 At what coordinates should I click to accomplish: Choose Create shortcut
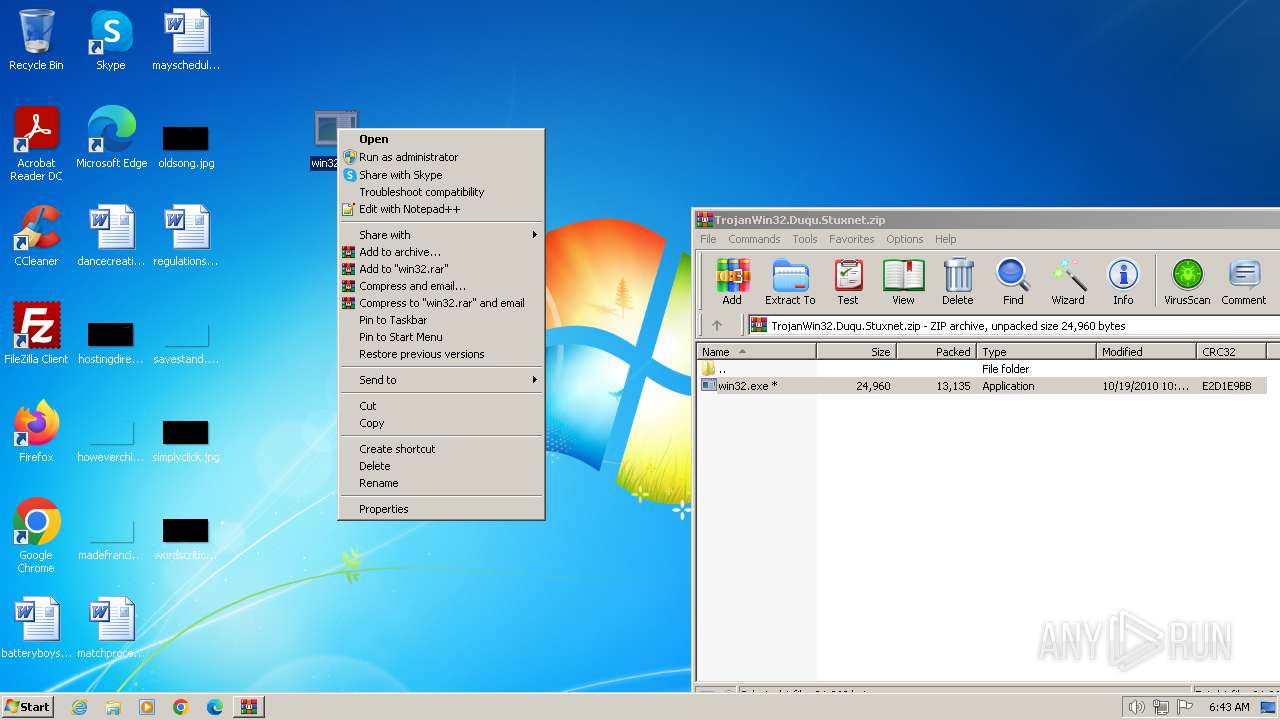[x=441, y=449]
